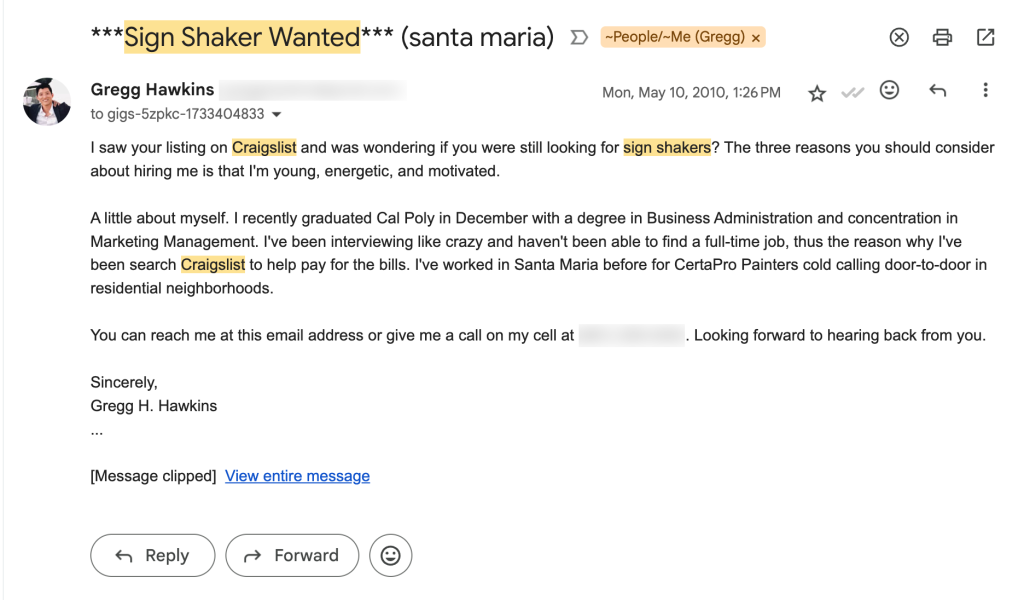
Task: Open the three-dot More options menu
Action: coord(985,91)
